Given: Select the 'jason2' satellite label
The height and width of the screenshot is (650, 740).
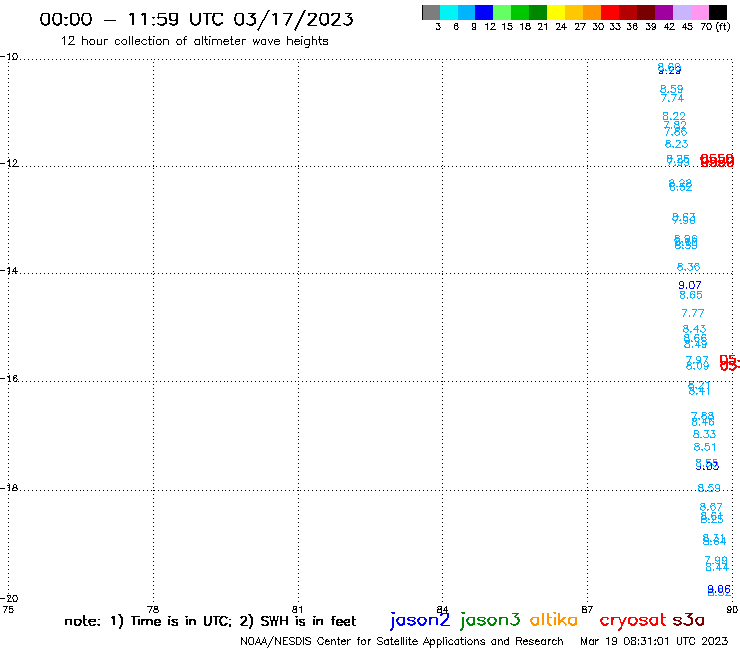Looking at the screenshot, I should tap(420, 620).
